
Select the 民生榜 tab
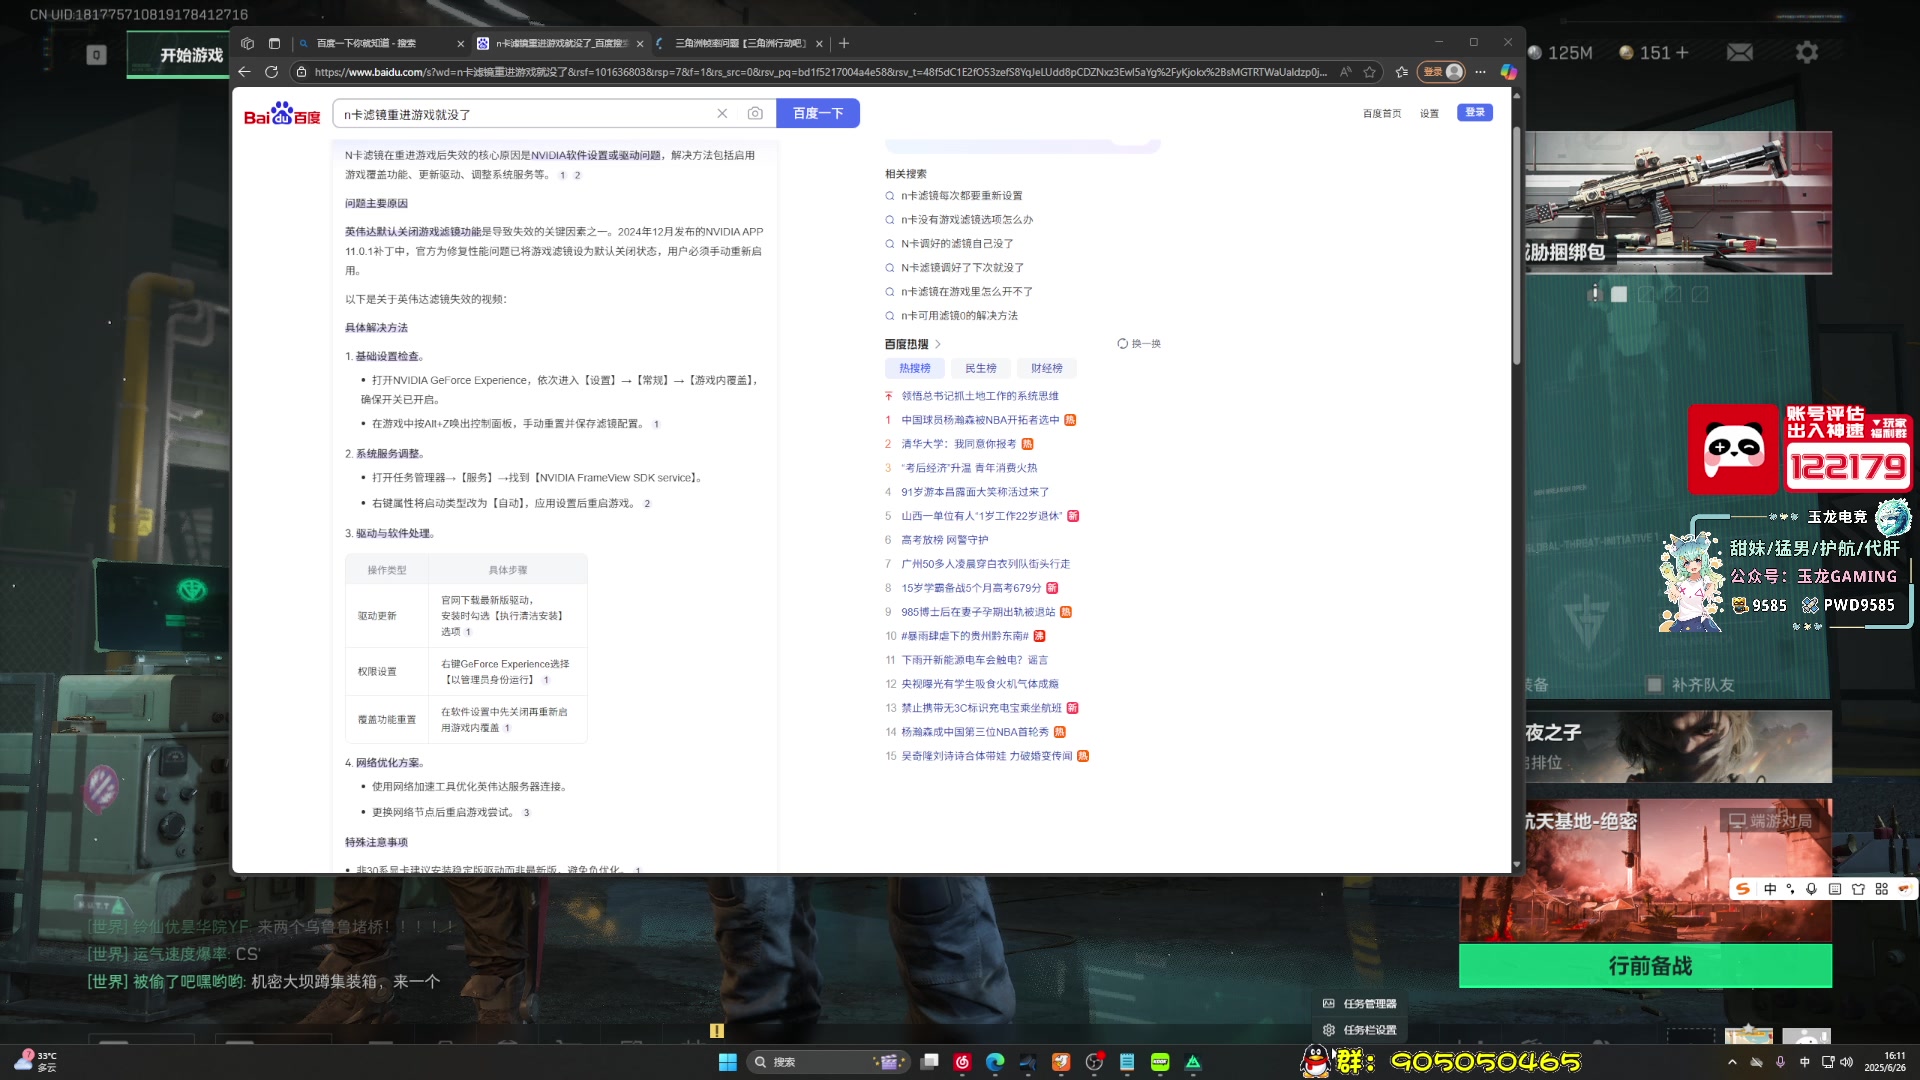coord(980,369)
